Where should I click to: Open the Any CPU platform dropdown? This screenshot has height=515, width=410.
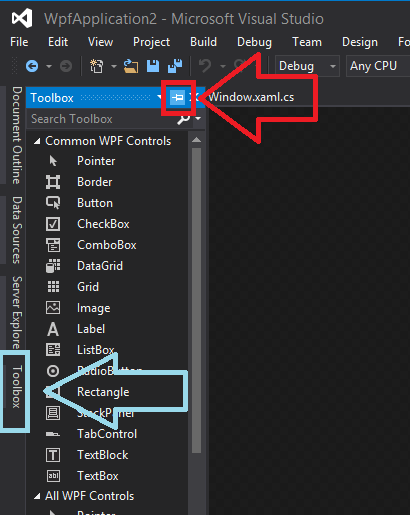pyautogui.click(x=378, y=66)
